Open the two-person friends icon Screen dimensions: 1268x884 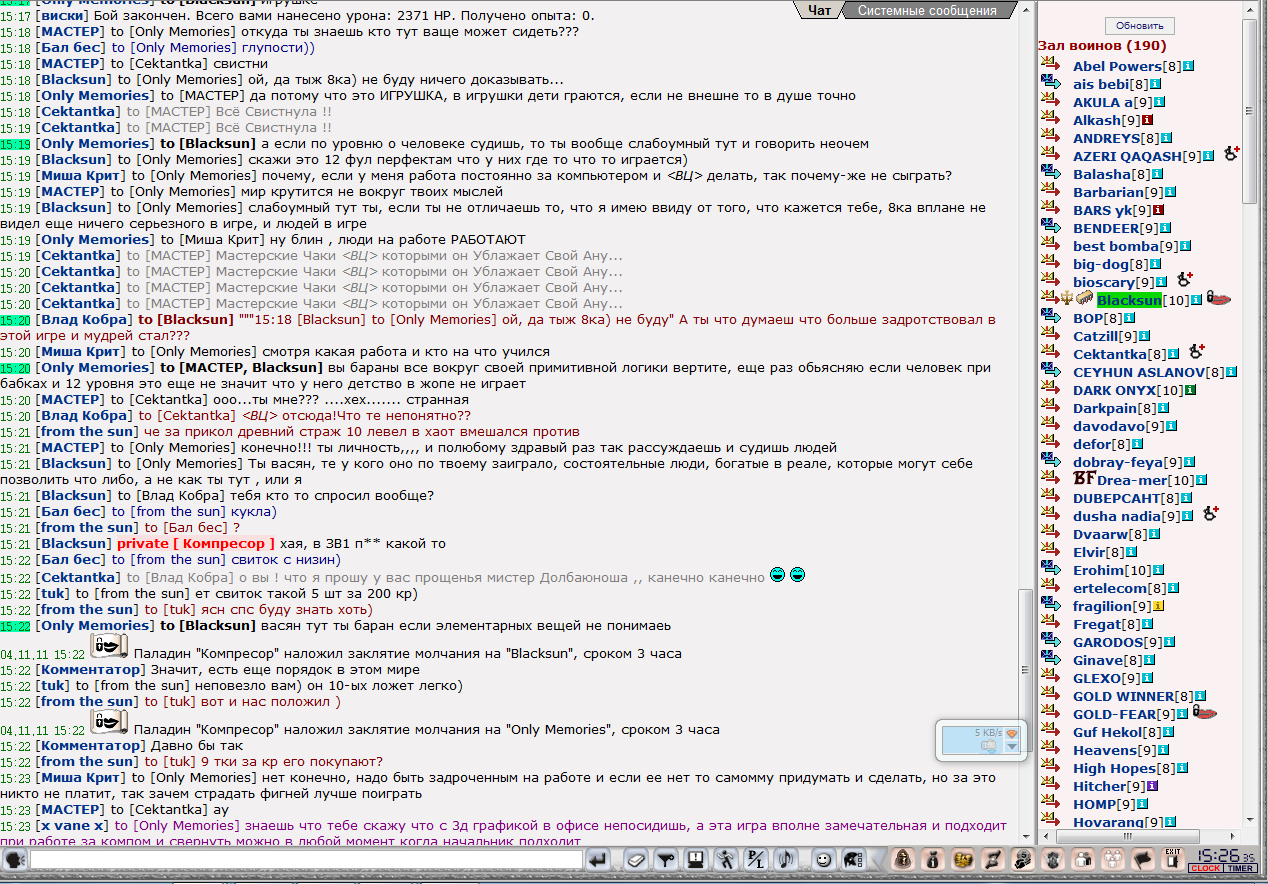1081,859
